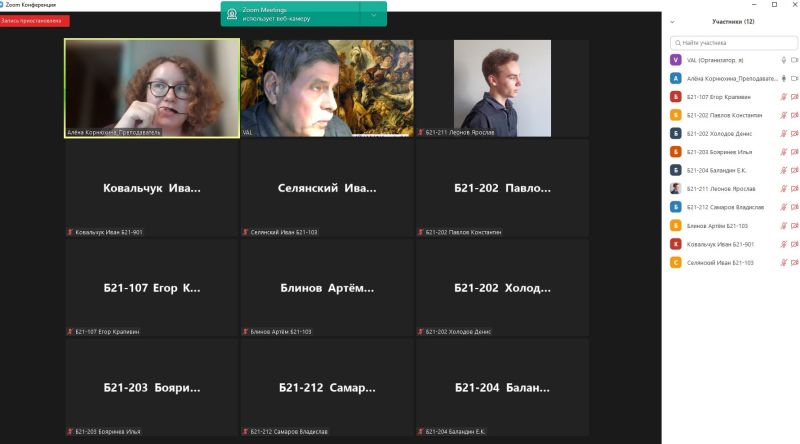Click the avatar of Б21-202 Холодов Денис in list

click(x=676, y=133)
